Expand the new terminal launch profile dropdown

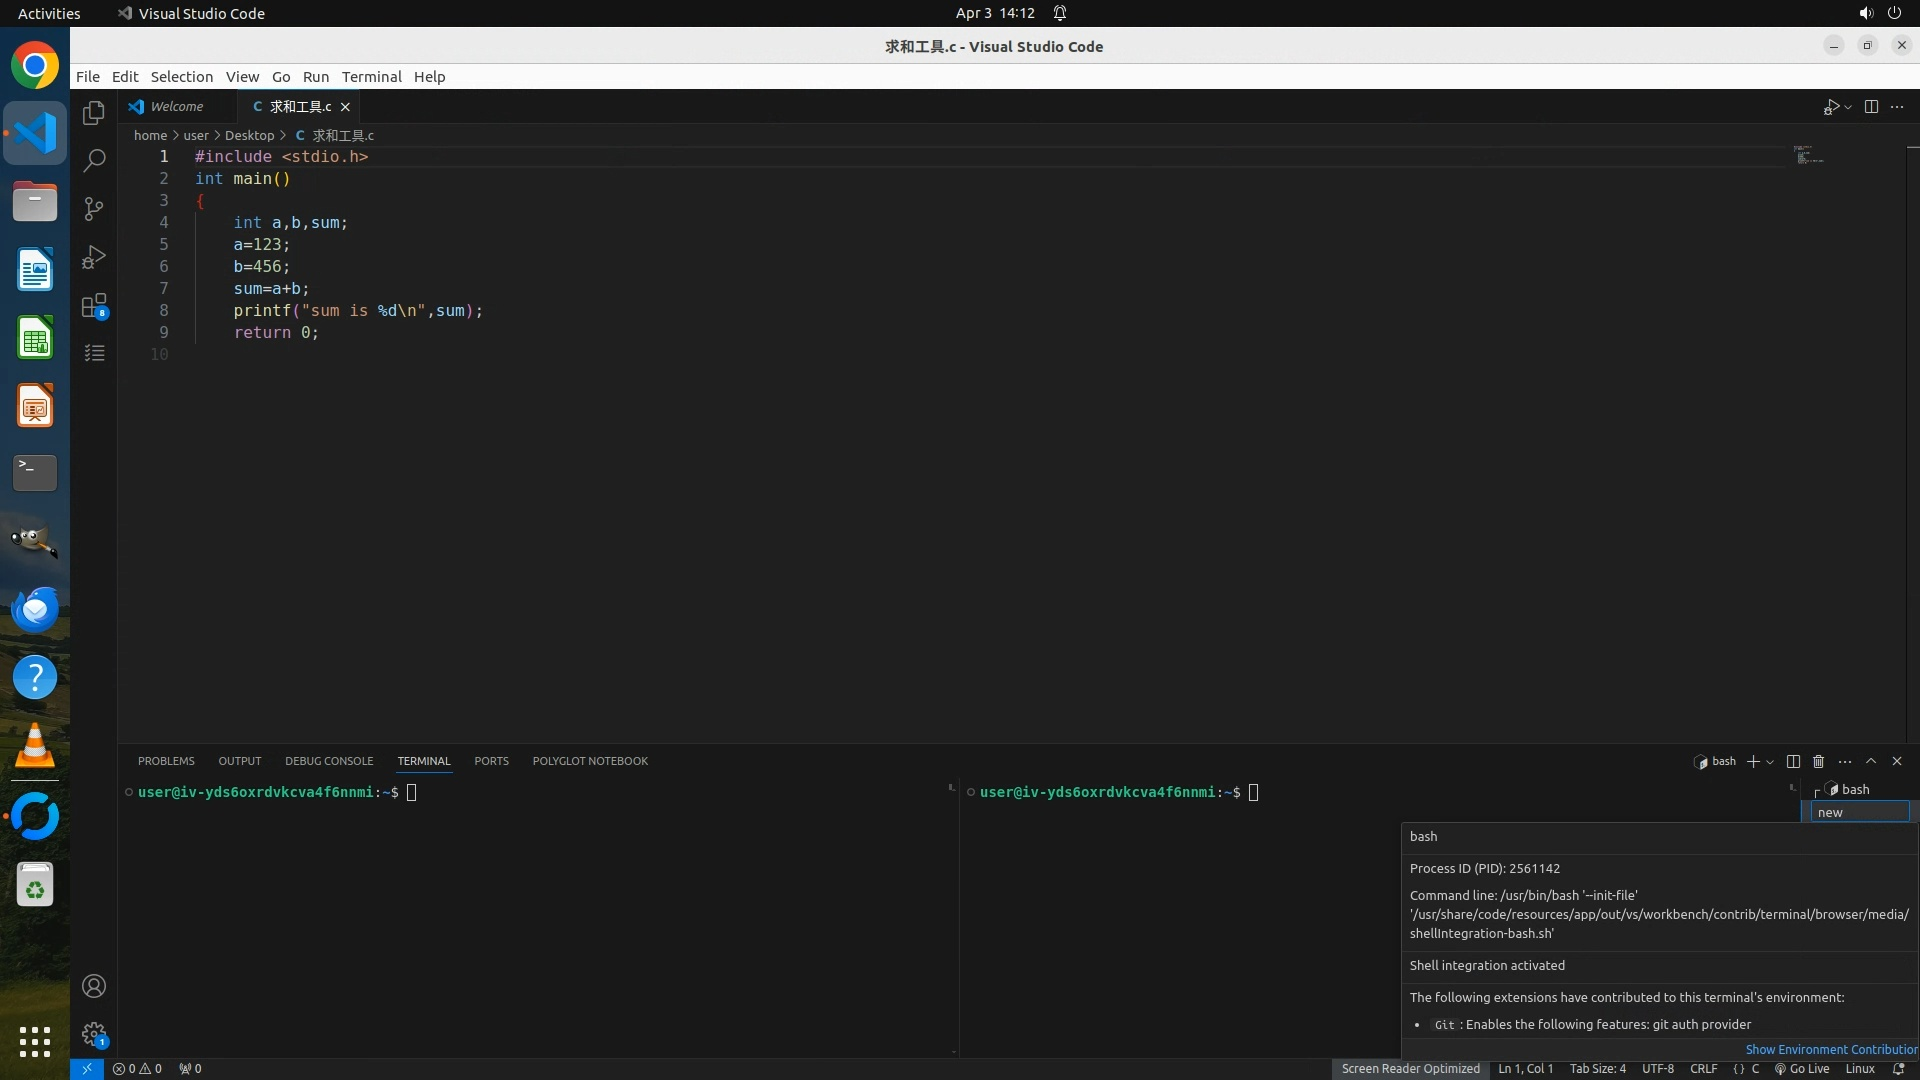[1770, 762]
